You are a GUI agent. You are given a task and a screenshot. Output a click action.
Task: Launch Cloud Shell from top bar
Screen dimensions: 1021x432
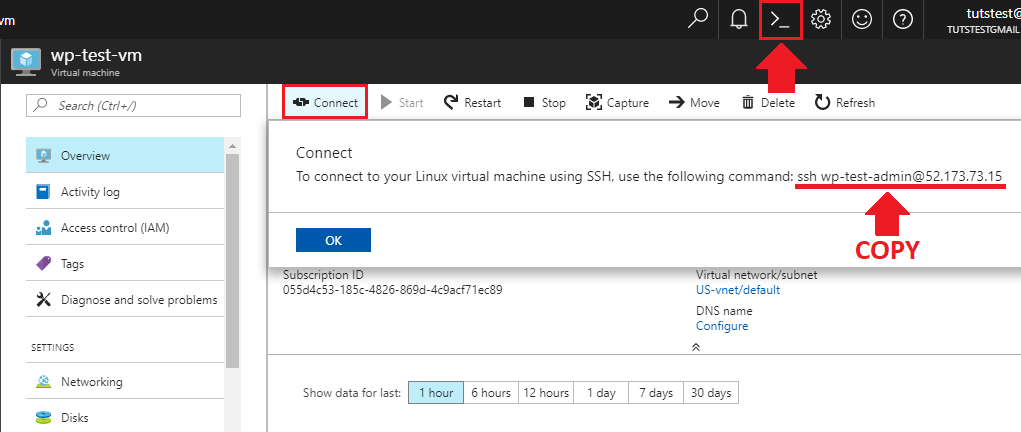[x=779, y=20]
